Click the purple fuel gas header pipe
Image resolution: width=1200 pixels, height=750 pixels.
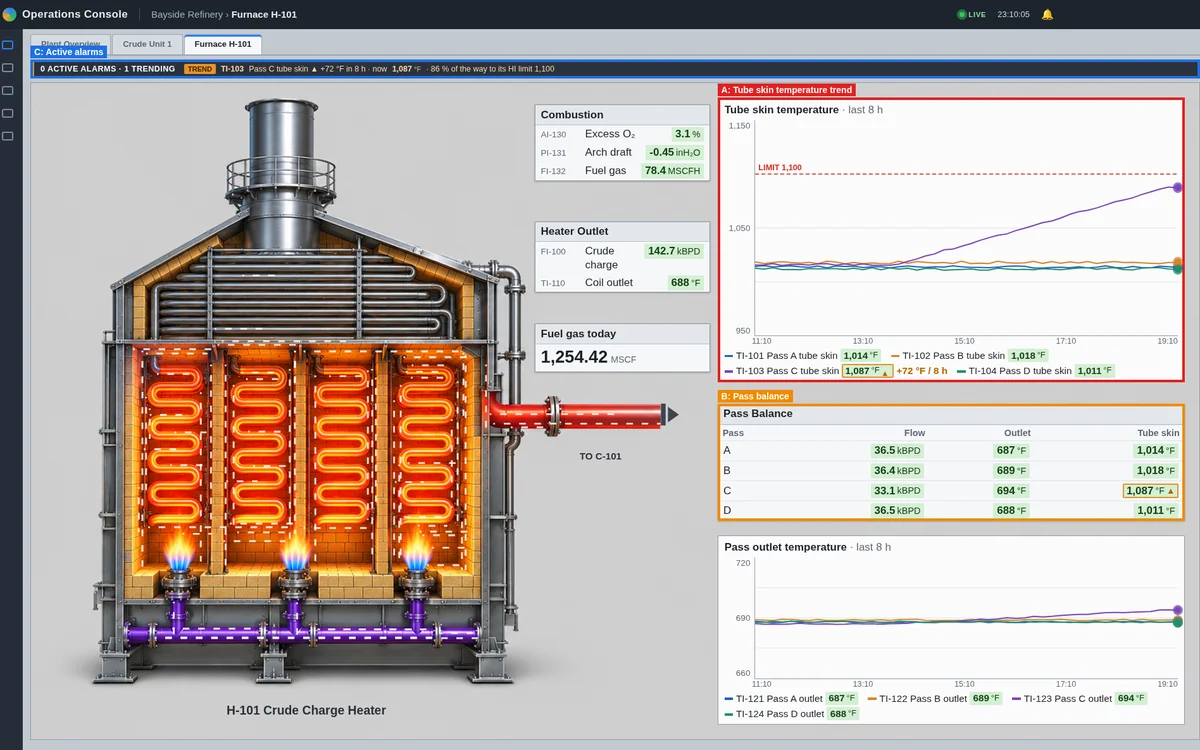point(300,633)
